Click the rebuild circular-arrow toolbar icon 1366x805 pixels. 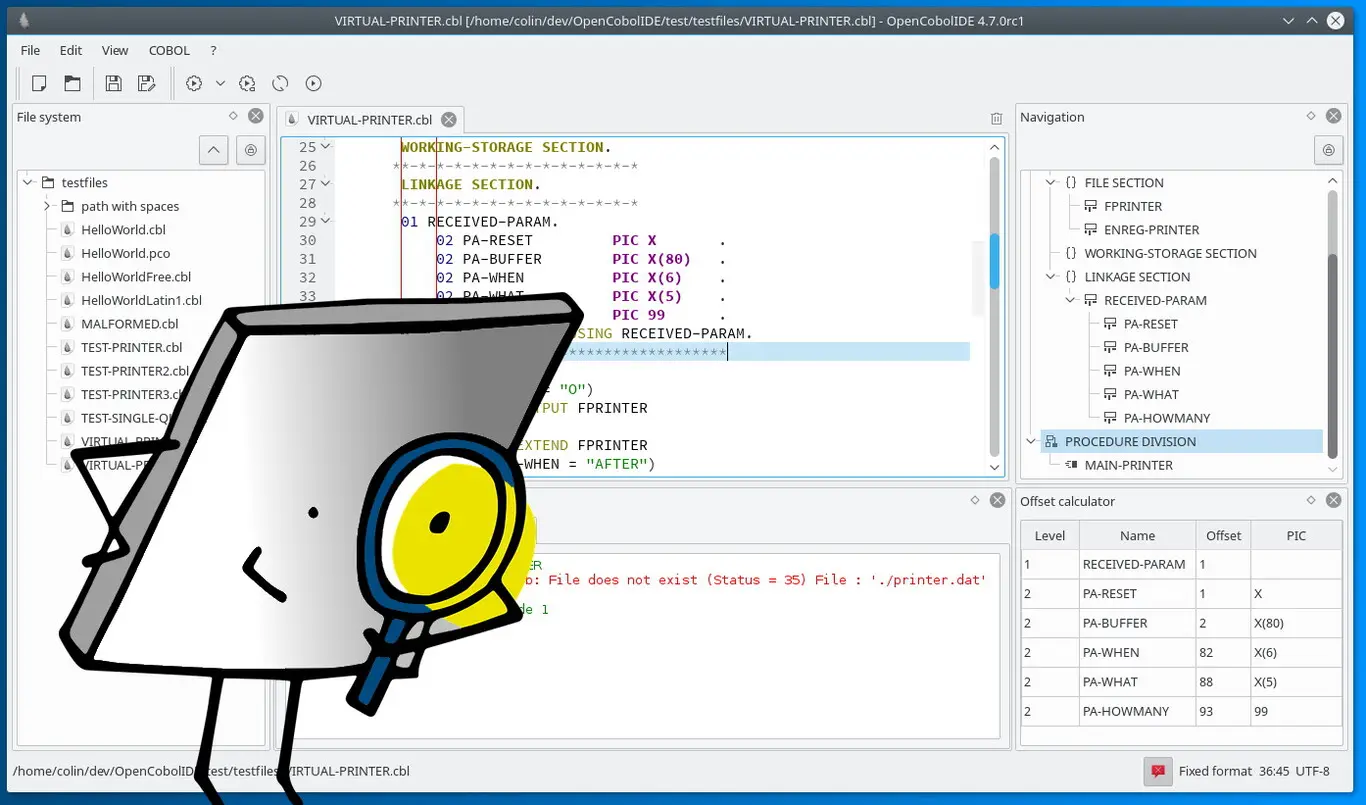[280, 83]
